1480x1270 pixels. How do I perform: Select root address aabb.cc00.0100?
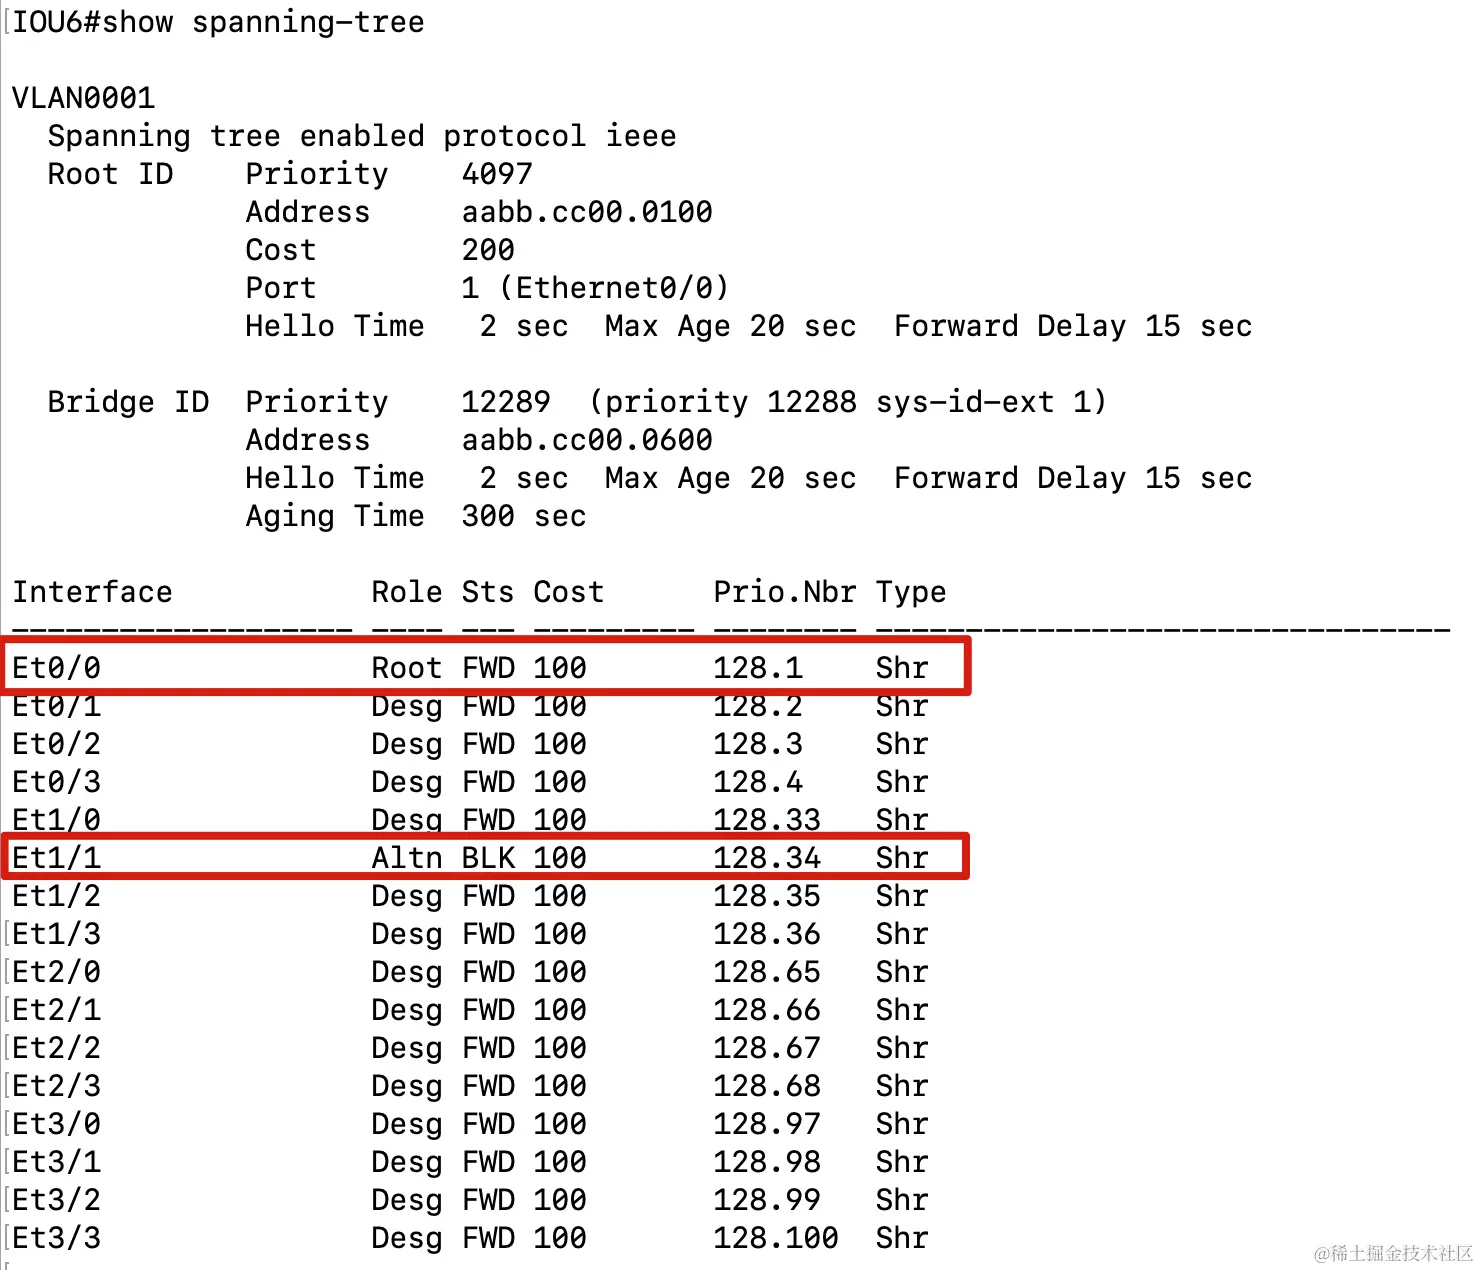[x=587, y=212]
